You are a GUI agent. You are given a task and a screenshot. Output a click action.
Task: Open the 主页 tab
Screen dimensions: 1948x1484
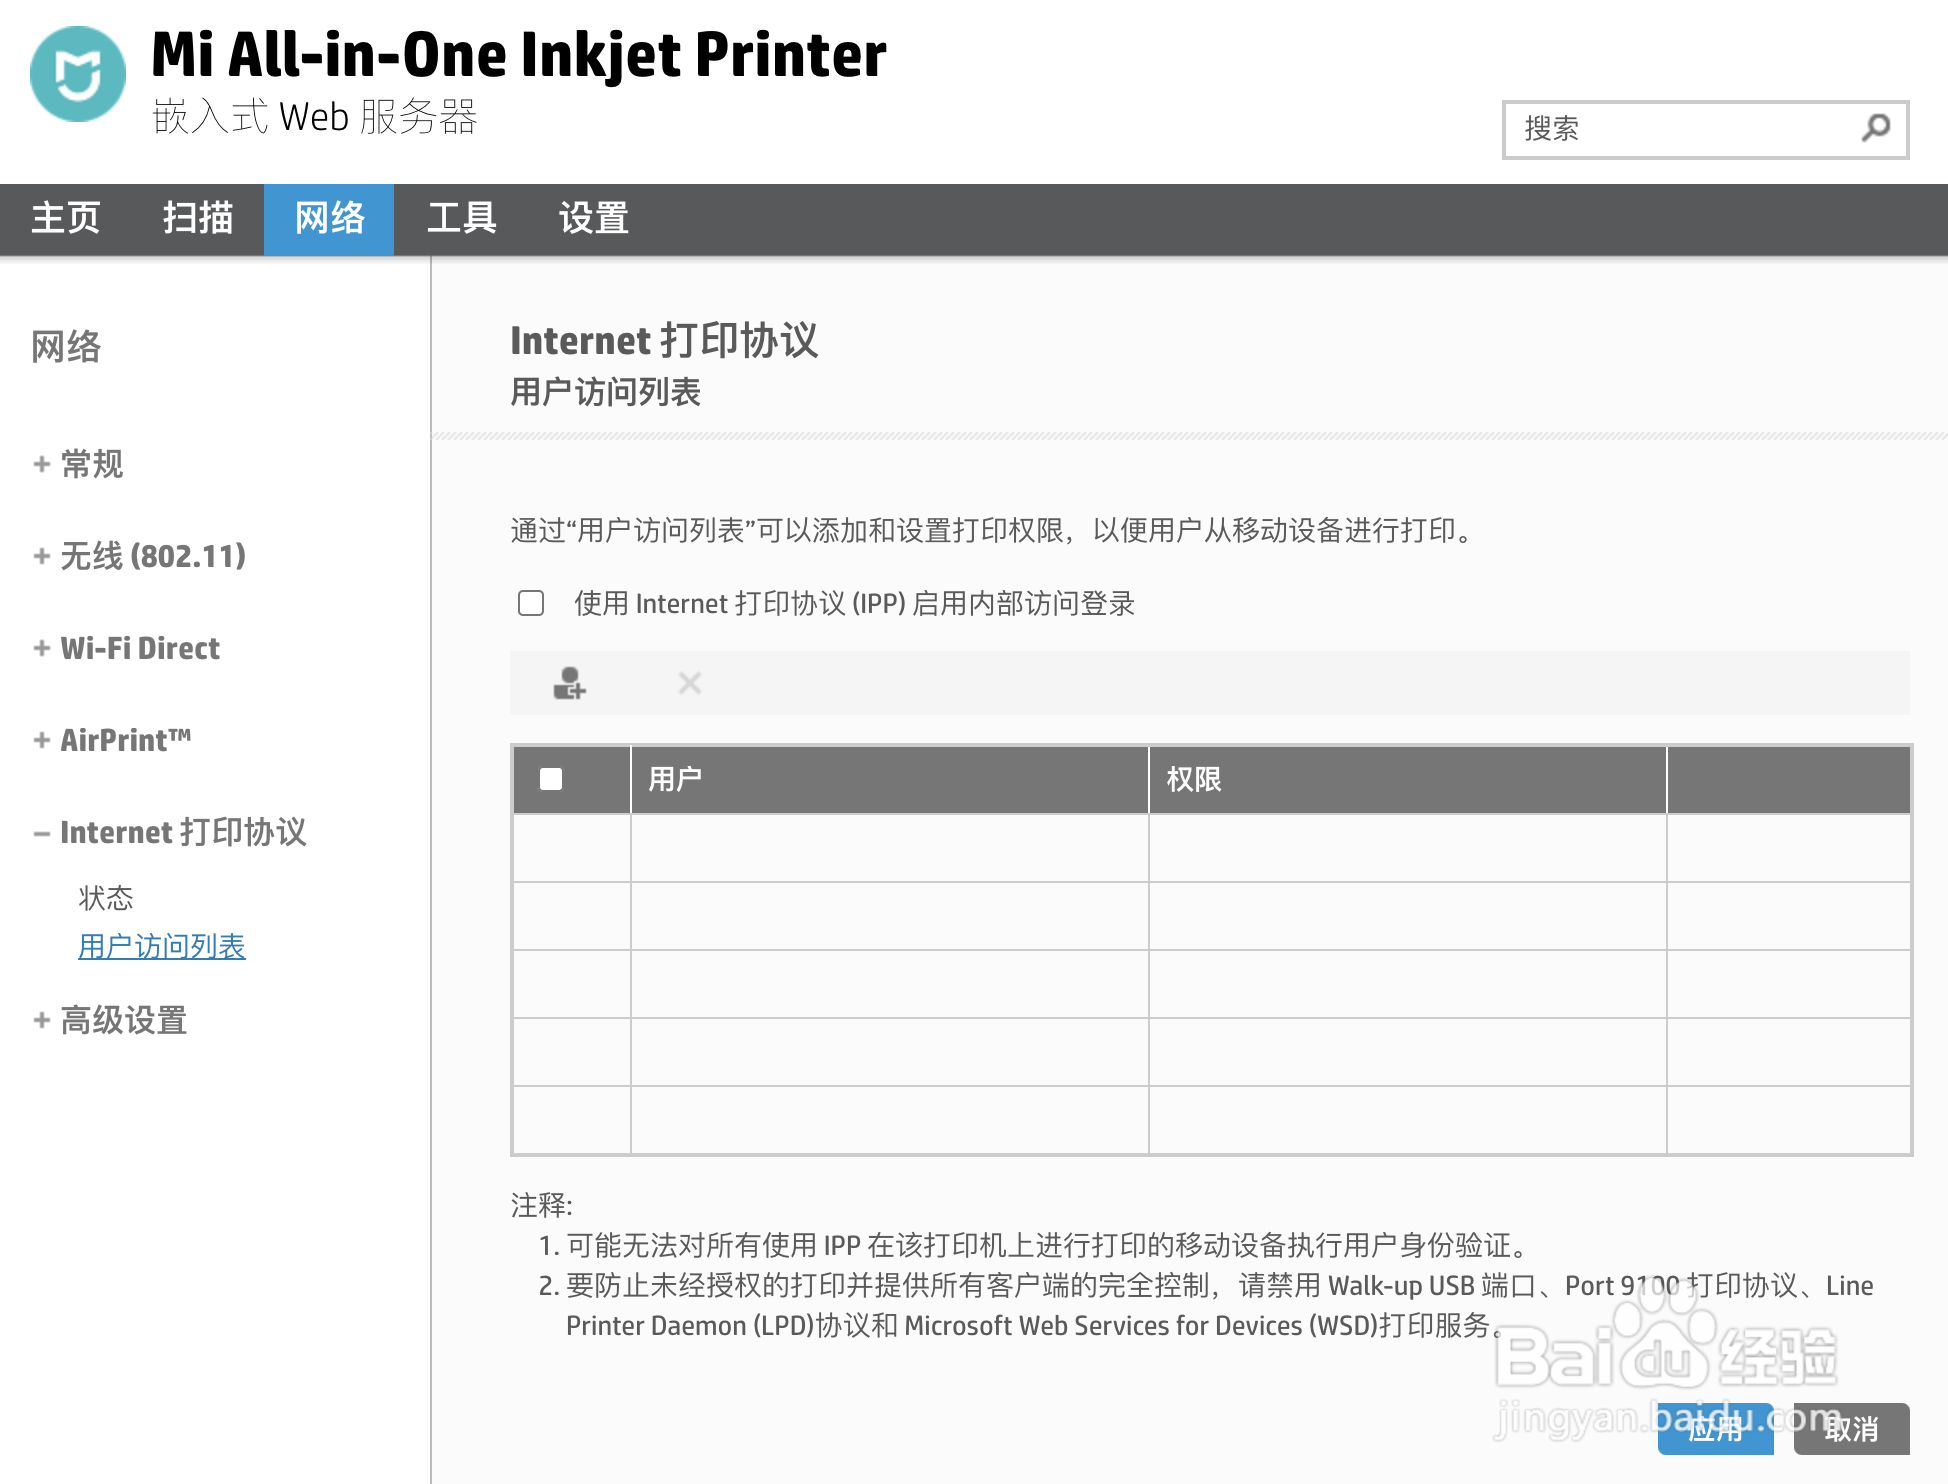click(66, 218)
